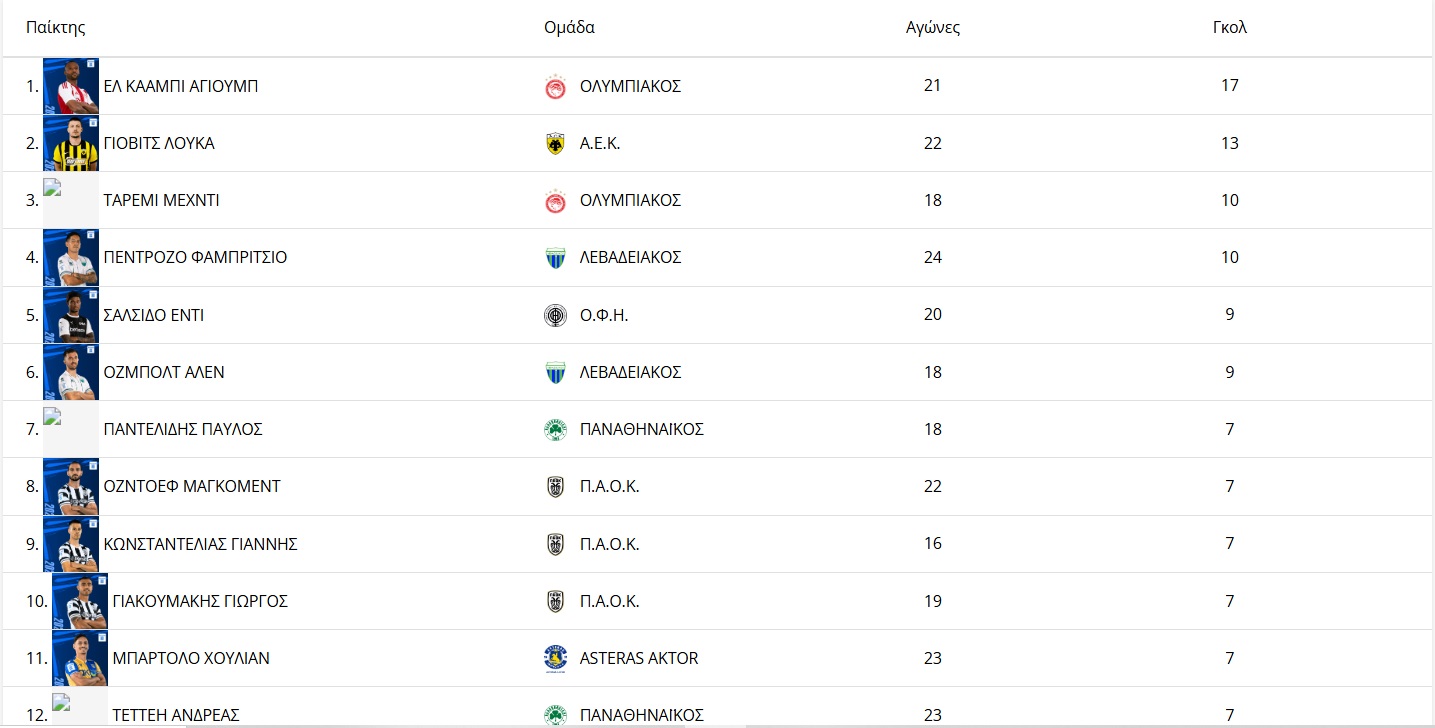Open Γιόβιτς Λούκα's player photo

coord(71,143)
